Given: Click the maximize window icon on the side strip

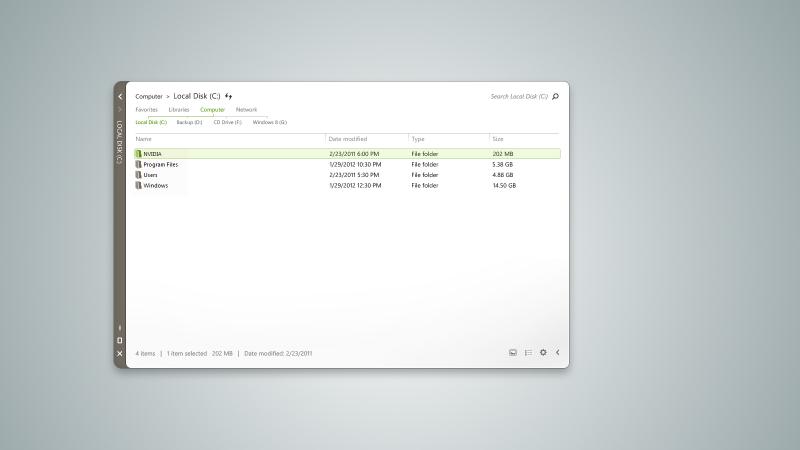Looking at the screenshot, I should [120, 340].
